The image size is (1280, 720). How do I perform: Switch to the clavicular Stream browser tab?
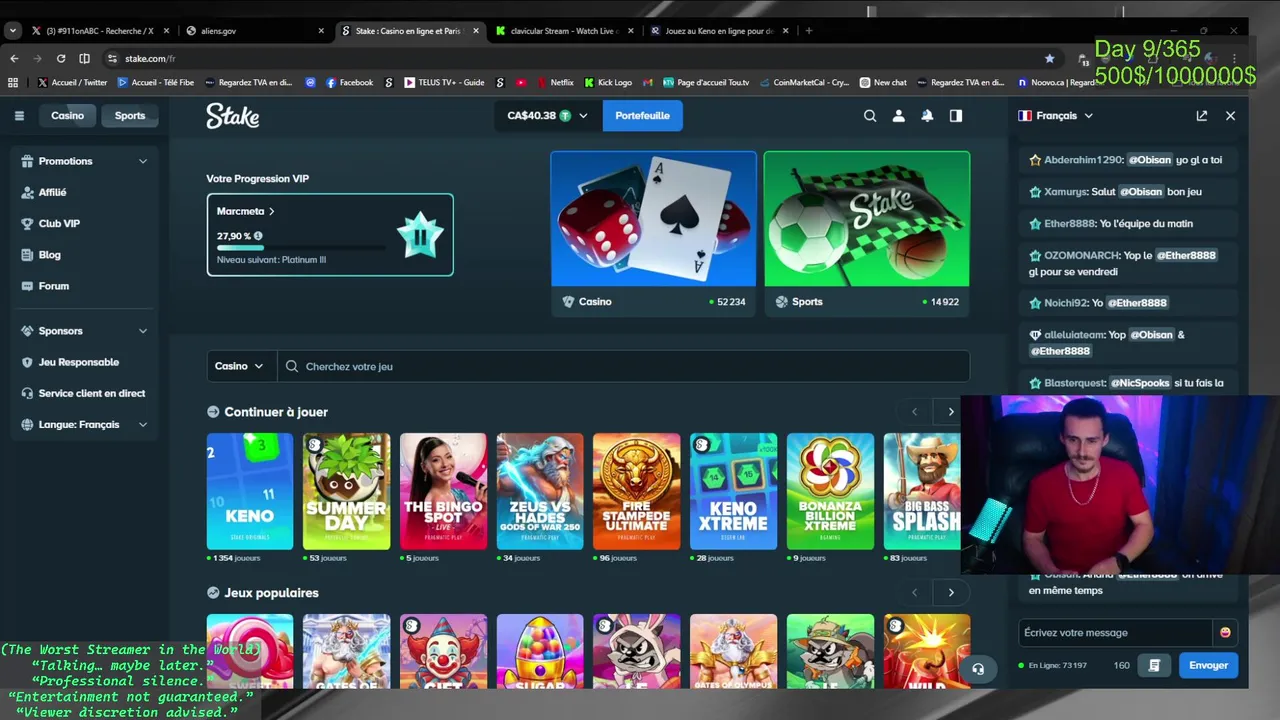click(x=563, y=31)
